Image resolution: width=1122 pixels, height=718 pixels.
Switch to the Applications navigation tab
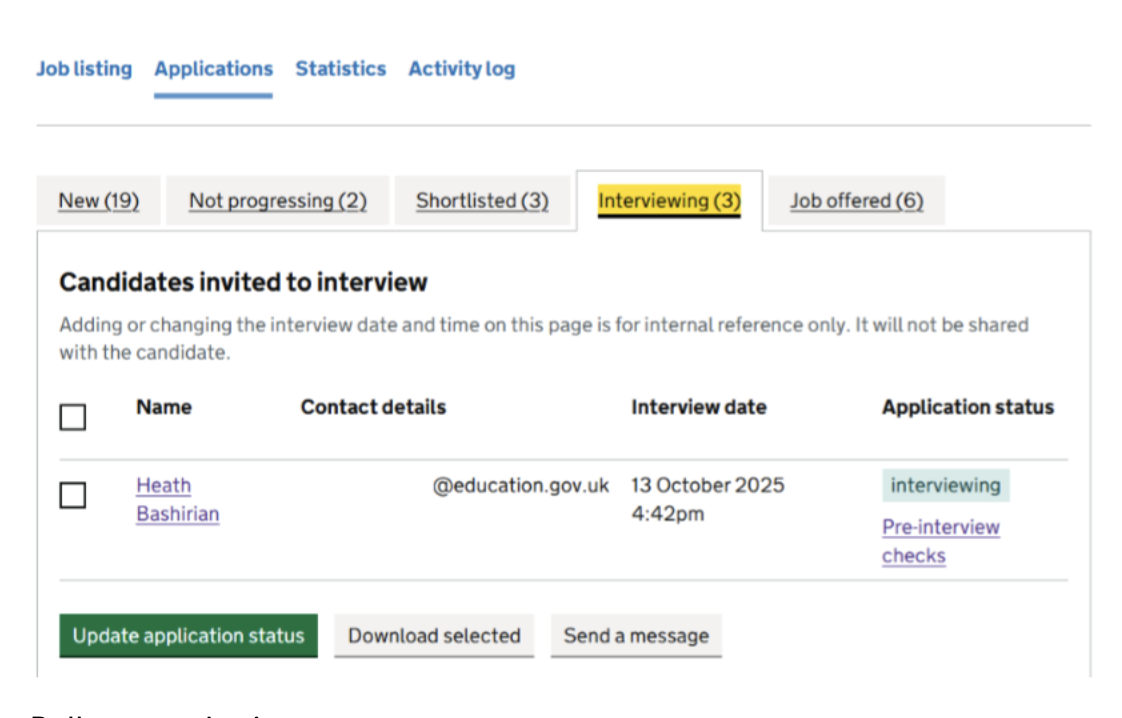coord(213,69)
